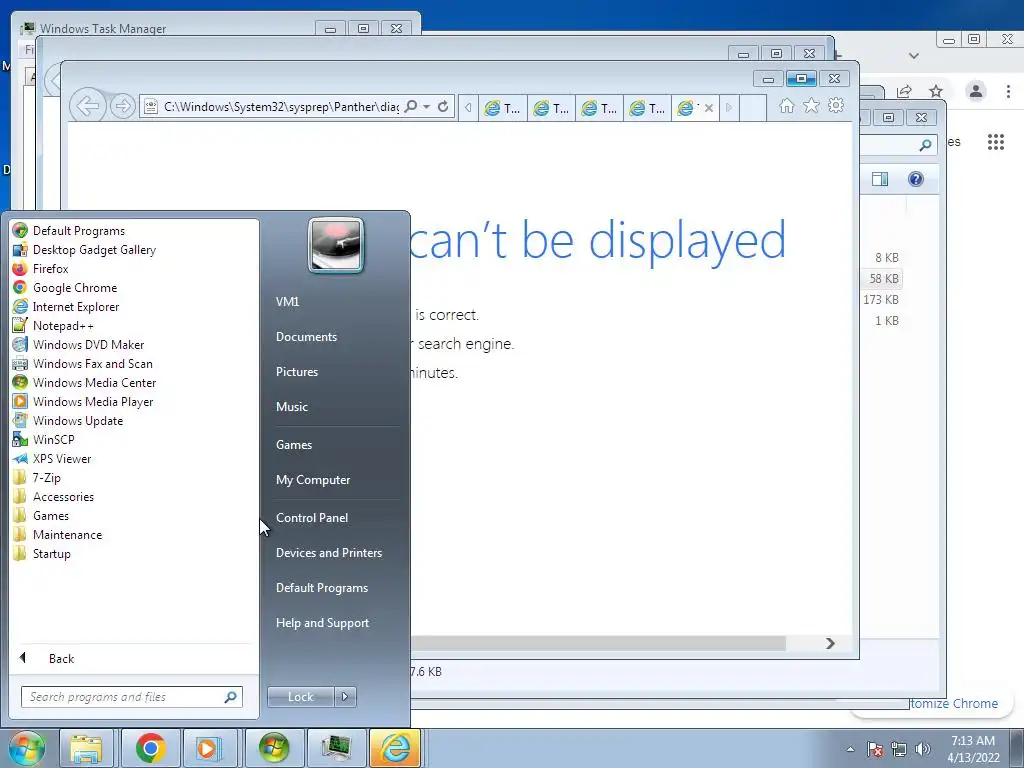Open Internet Explorer favorites star

811,105
